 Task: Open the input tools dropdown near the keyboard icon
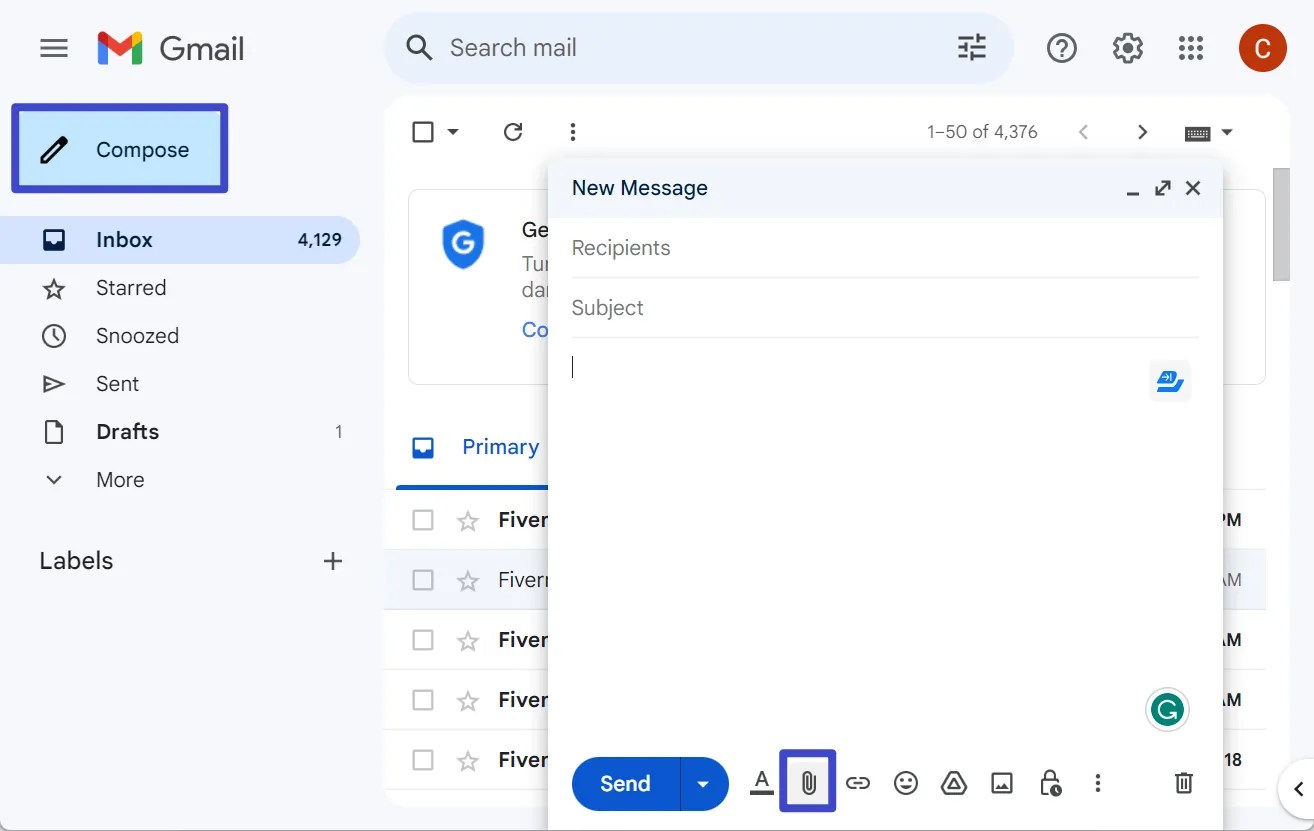click(x=1229, y=131)
